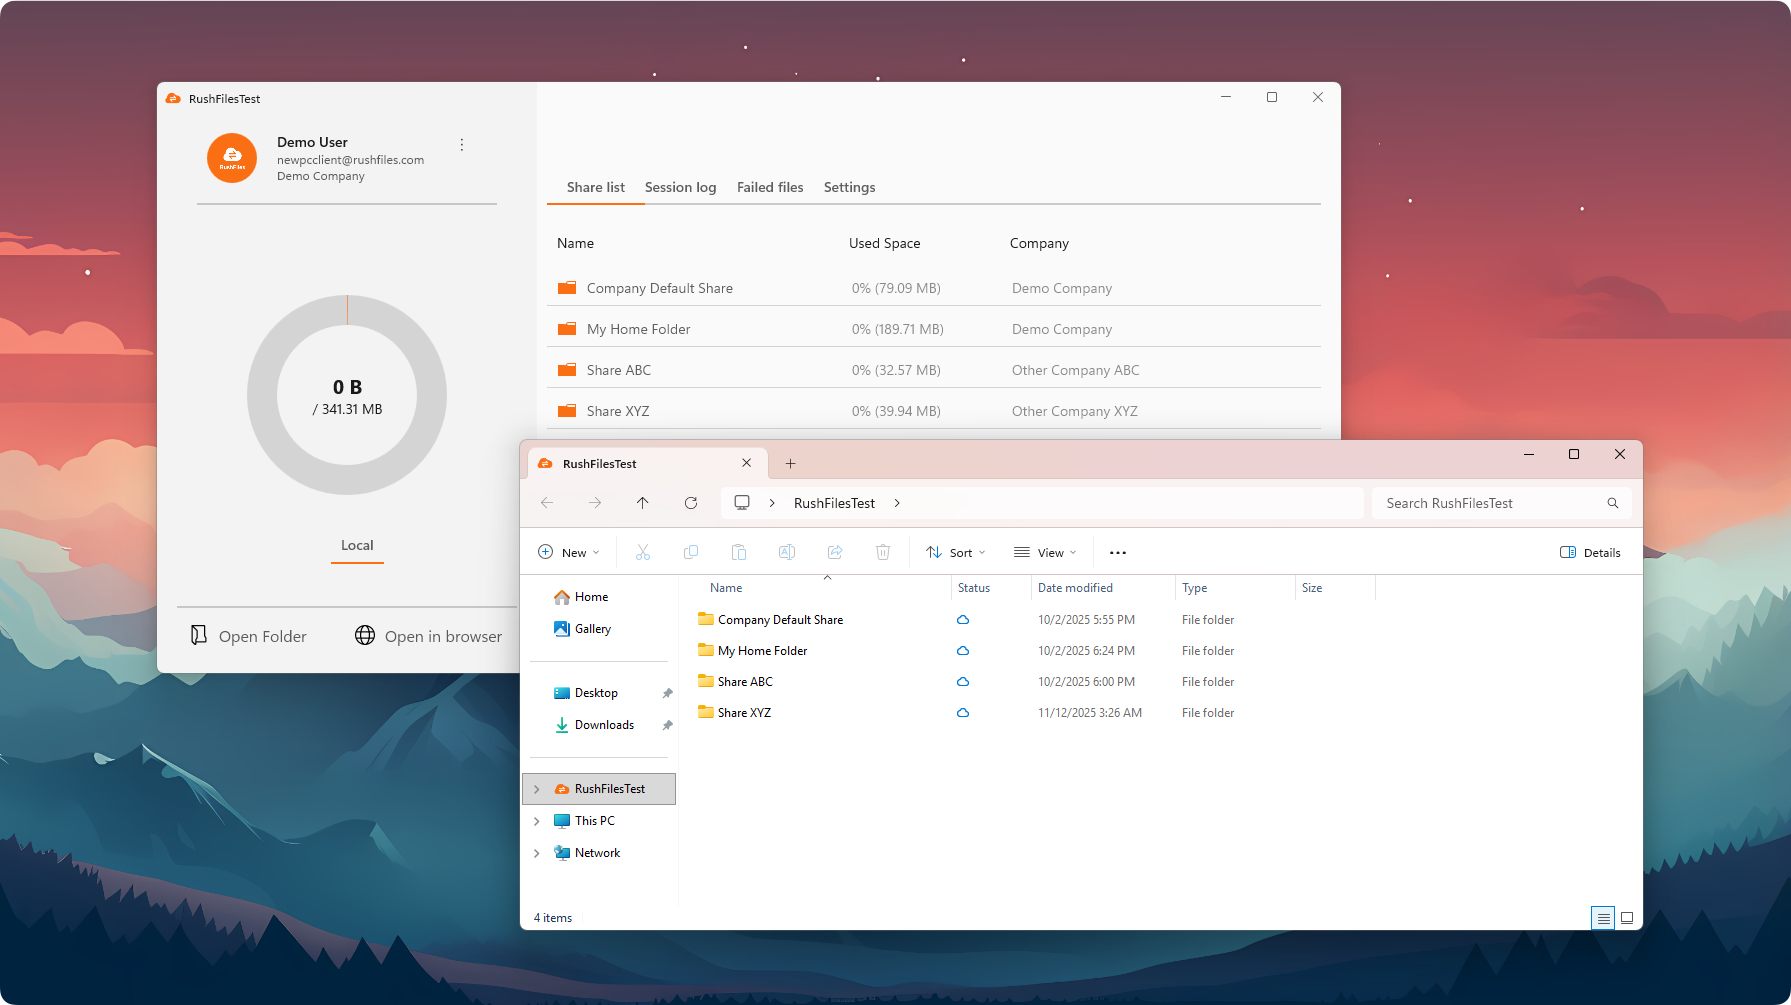
Task: Select the Local tab under usage chart
Action: (x=357, y=545)
